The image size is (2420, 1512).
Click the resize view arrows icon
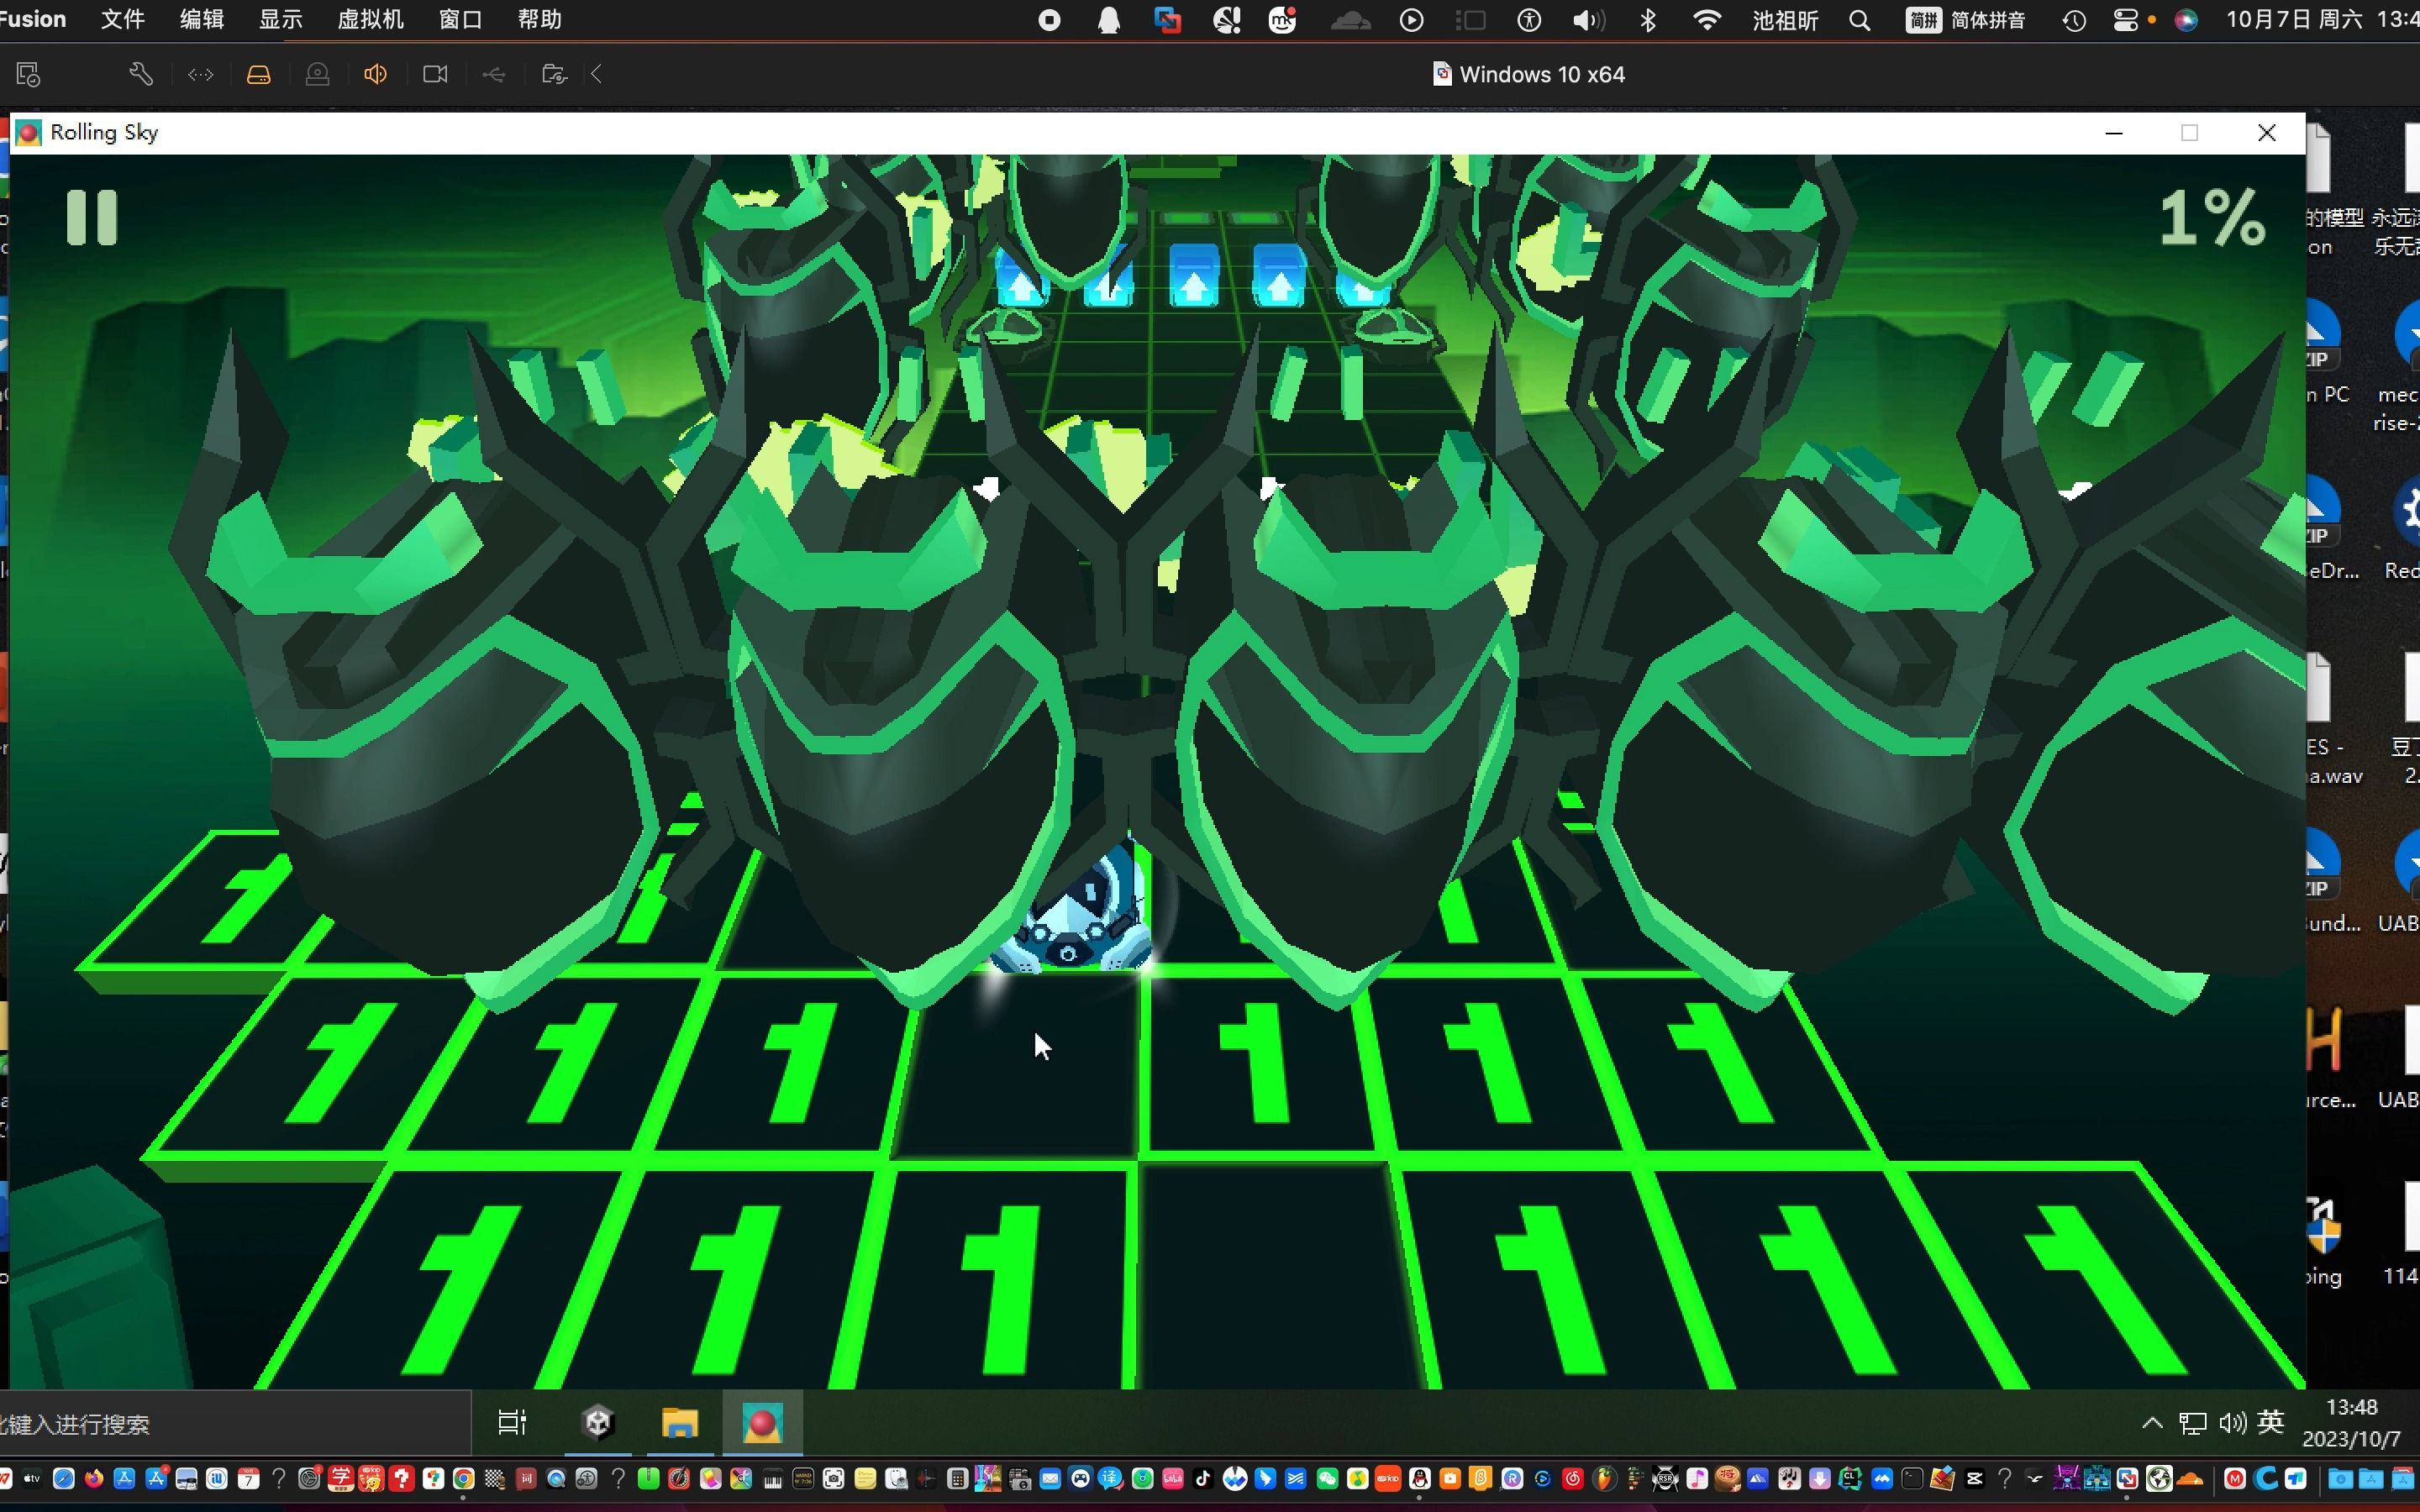click(201, 74)
